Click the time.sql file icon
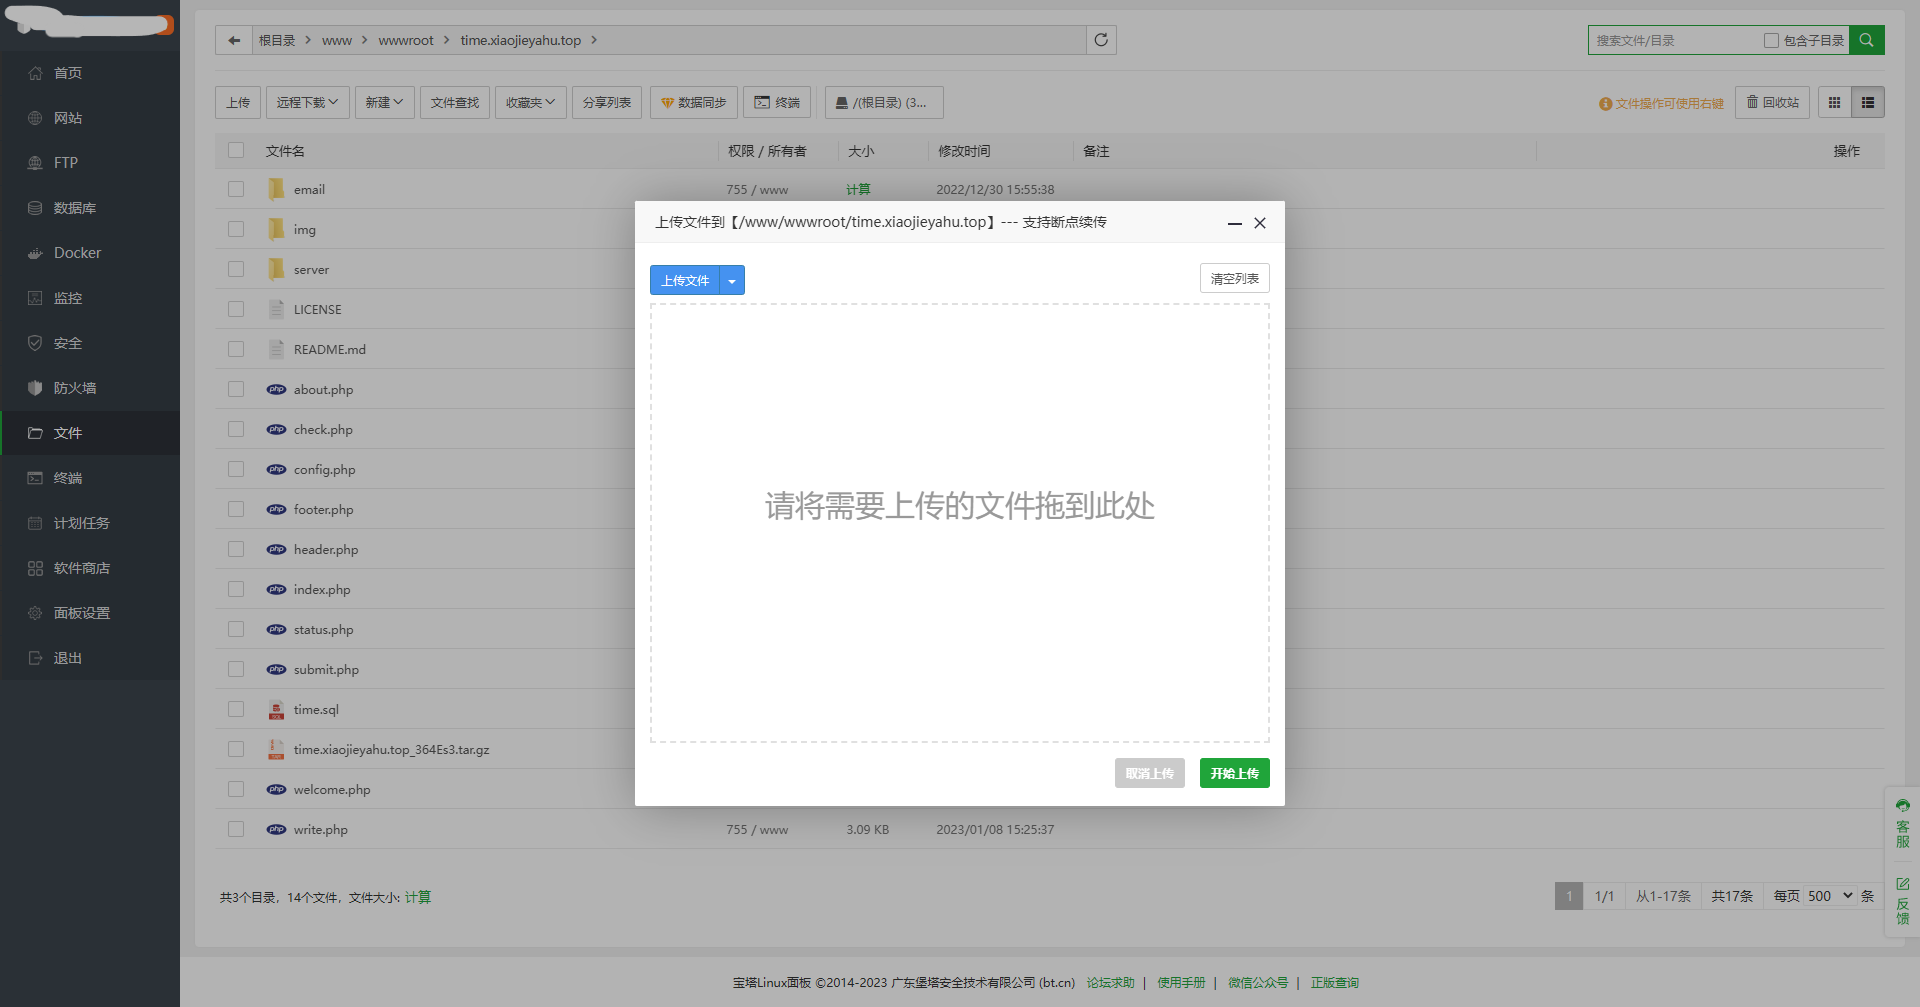This screenshot has width=1920, height=1007. pos(276,709)
